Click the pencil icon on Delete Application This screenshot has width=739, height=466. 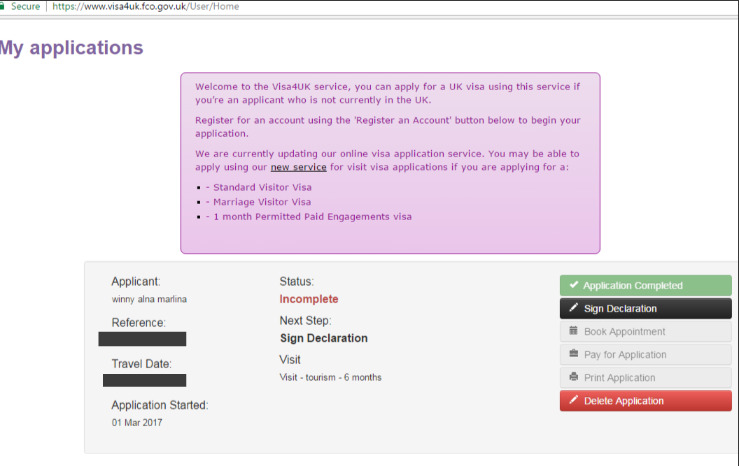pyautogui.click(x=573, y=401)
